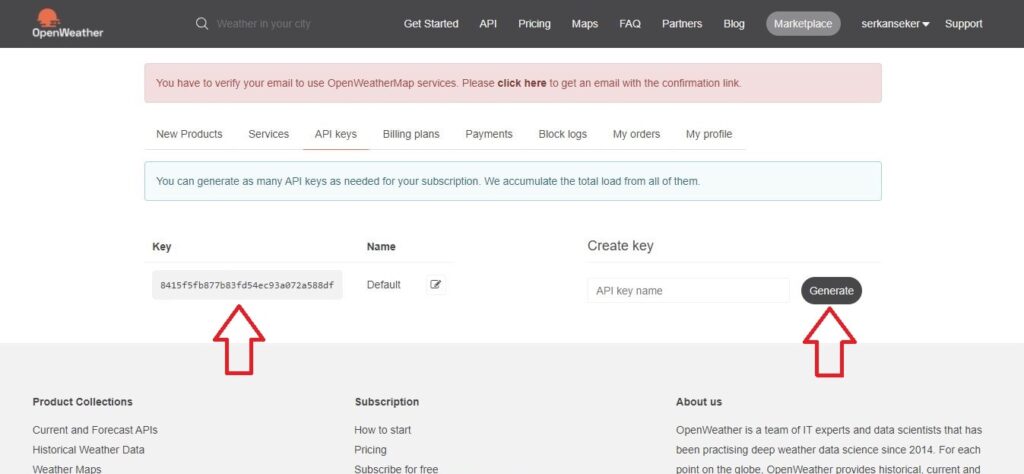This screenshot has height=474, width=1024.
Task: Select the API key 8415f5fb877b83fd54ec93a072a588df
Action: point(247,285)
